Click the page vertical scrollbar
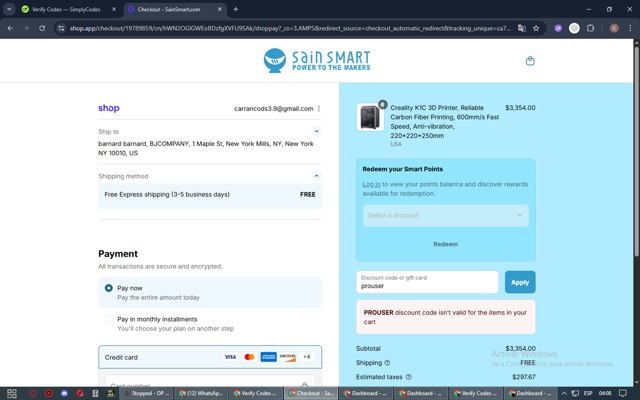 (636, 149)
